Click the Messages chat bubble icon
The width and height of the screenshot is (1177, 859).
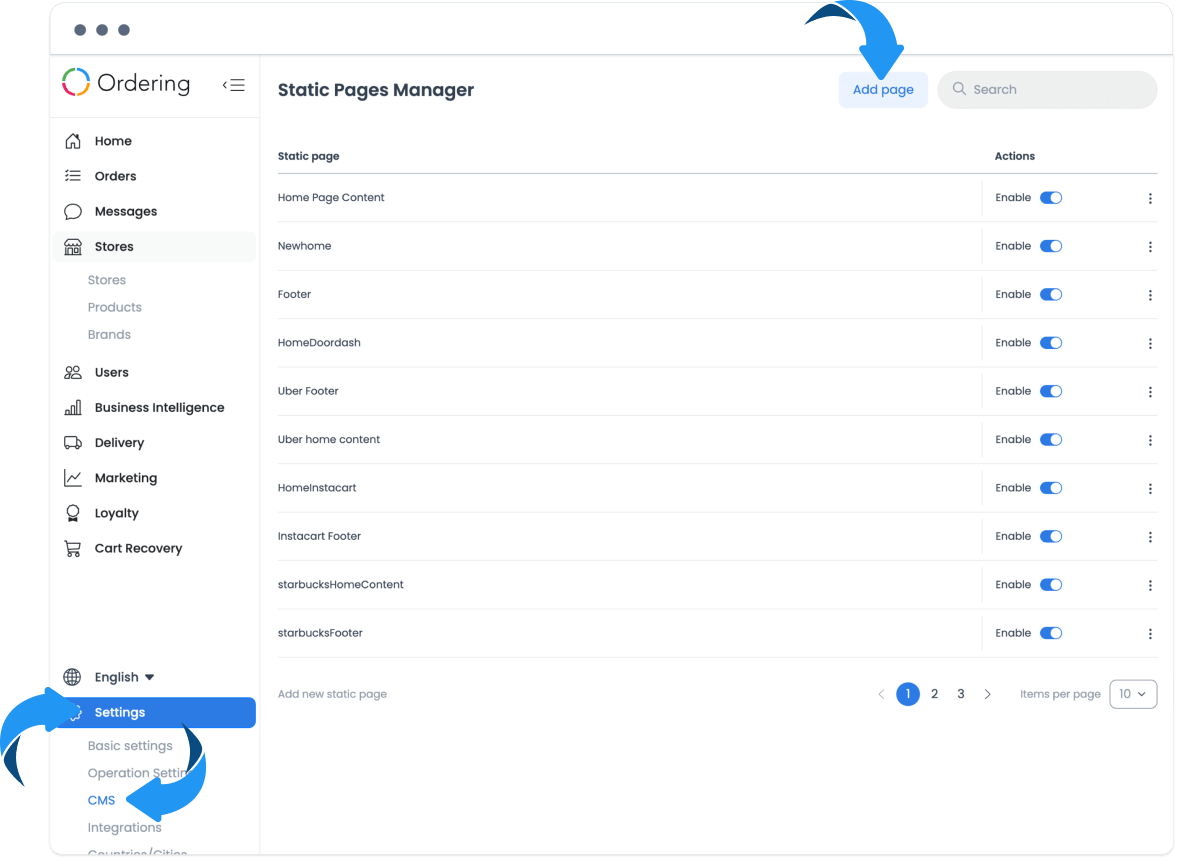click(x=73, y=212)
